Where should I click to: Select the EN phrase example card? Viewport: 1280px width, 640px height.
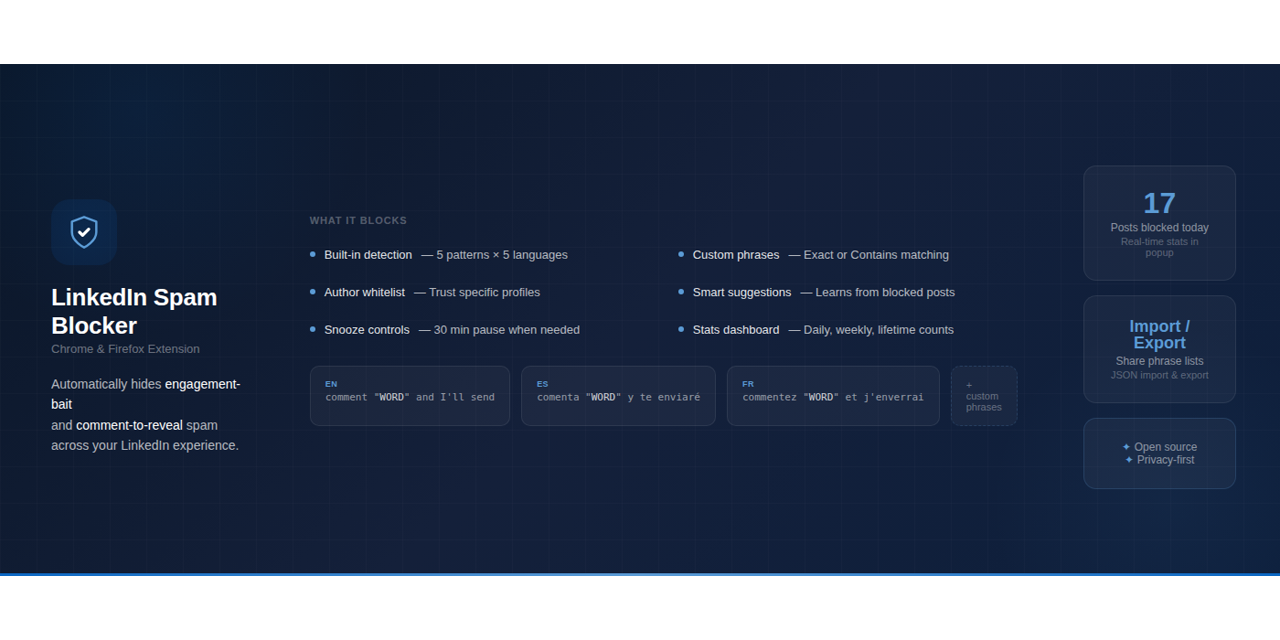click(410, 396)
